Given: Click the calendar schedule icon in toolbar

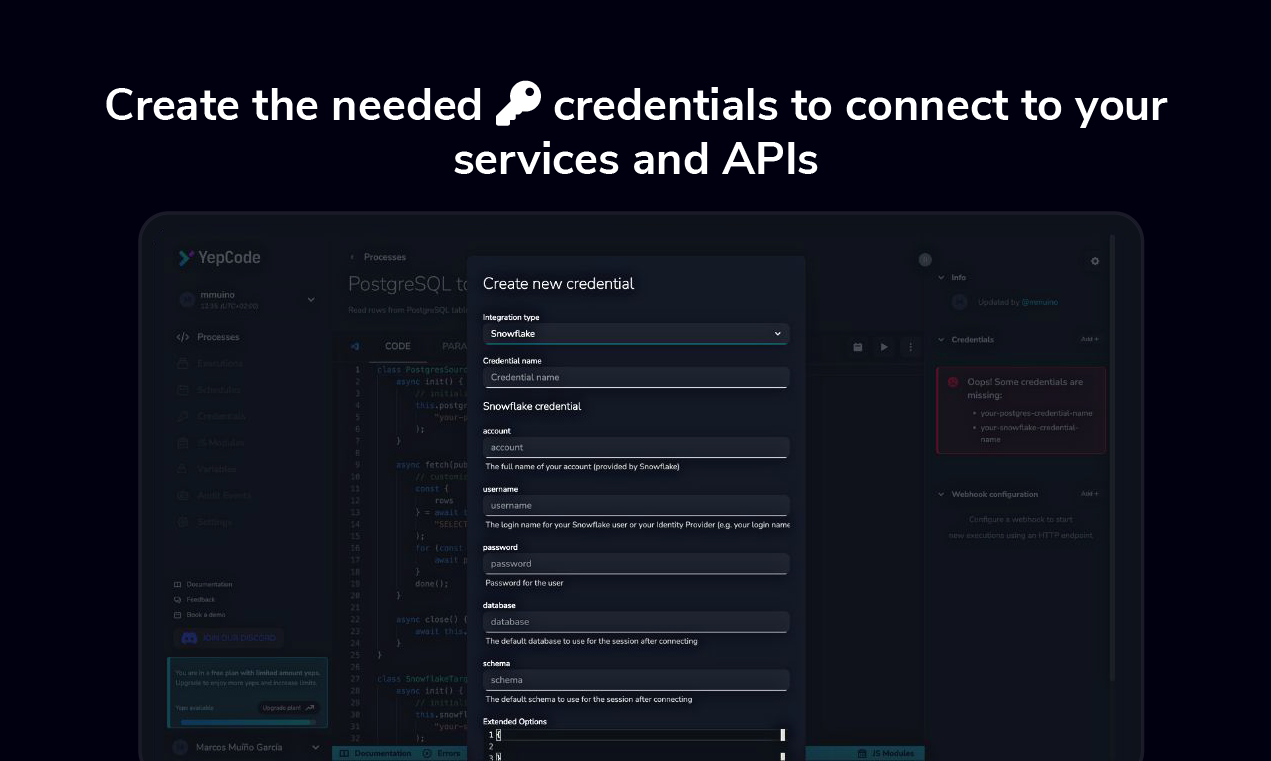Looking at the screenshot, I should pos(858,347).
